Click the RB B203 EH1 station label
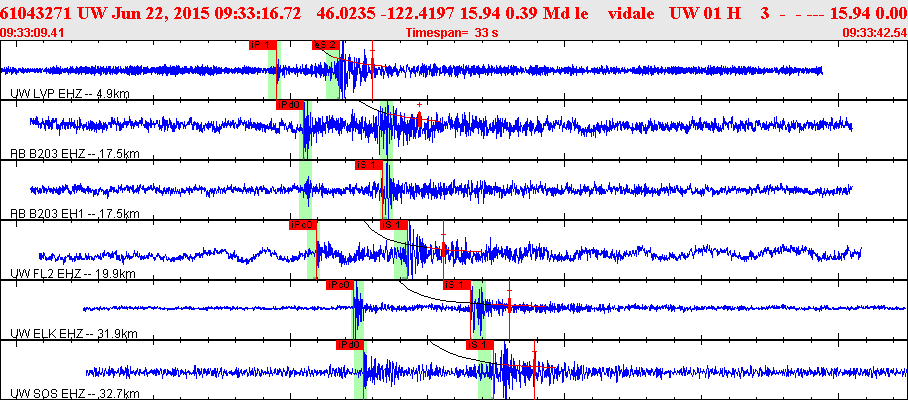The height and width of the screenshot is (400, 908). pos(75,214)
